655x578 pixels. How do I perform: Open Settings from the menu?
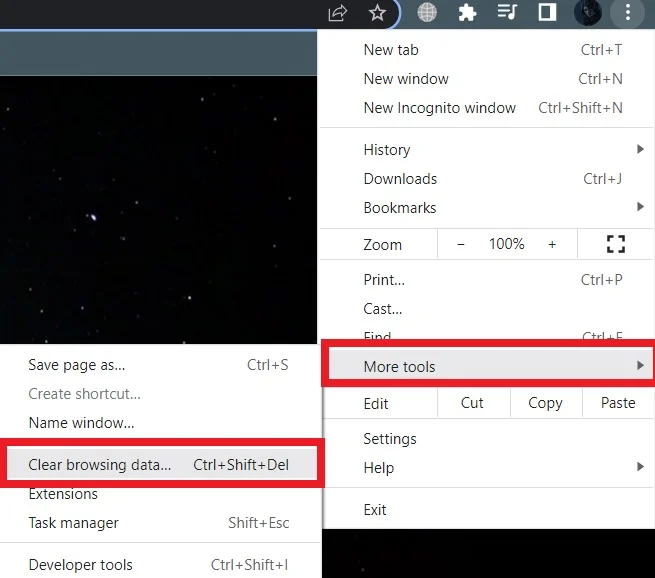click(487, 439)
